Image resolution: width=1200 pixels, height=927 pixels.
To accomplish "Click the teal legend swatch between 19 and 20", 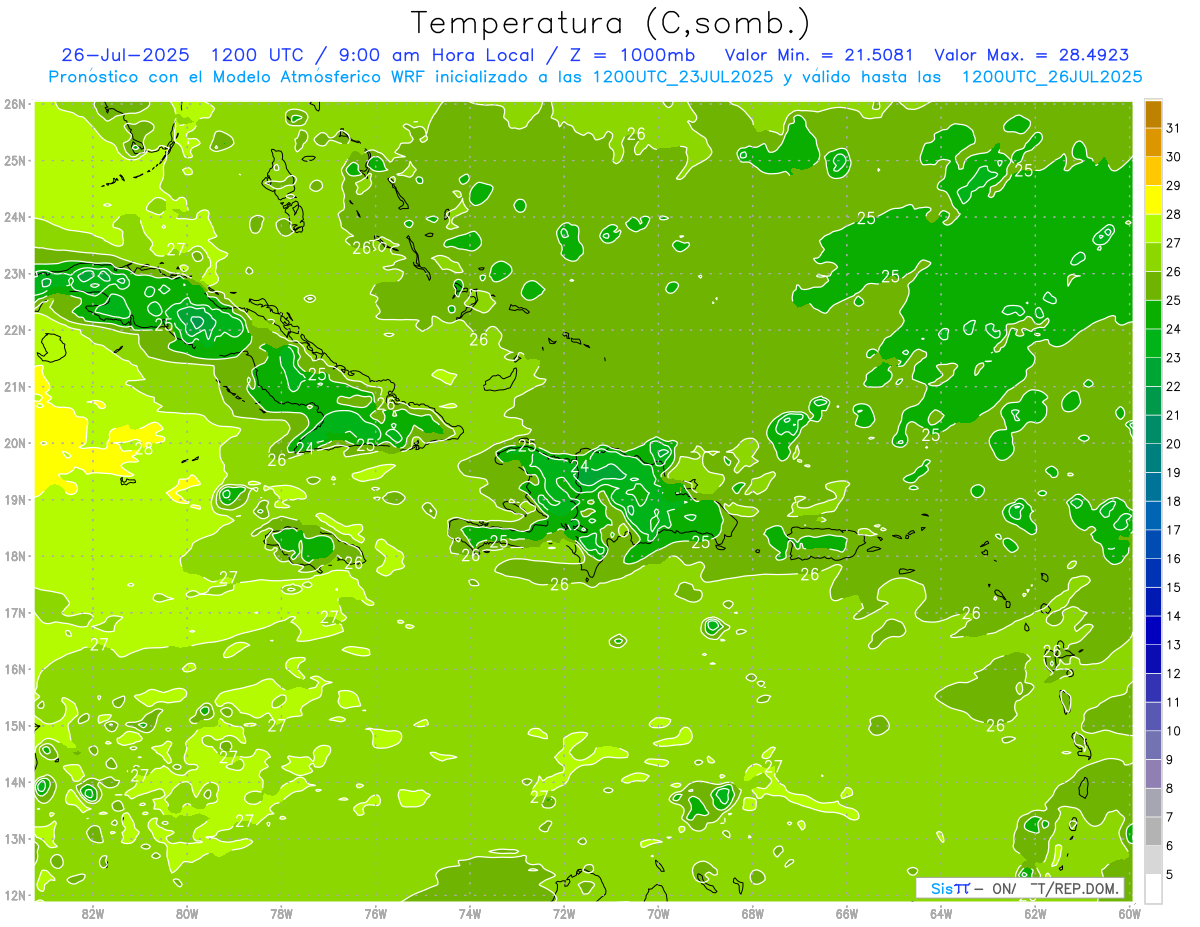I will 1153,458.
